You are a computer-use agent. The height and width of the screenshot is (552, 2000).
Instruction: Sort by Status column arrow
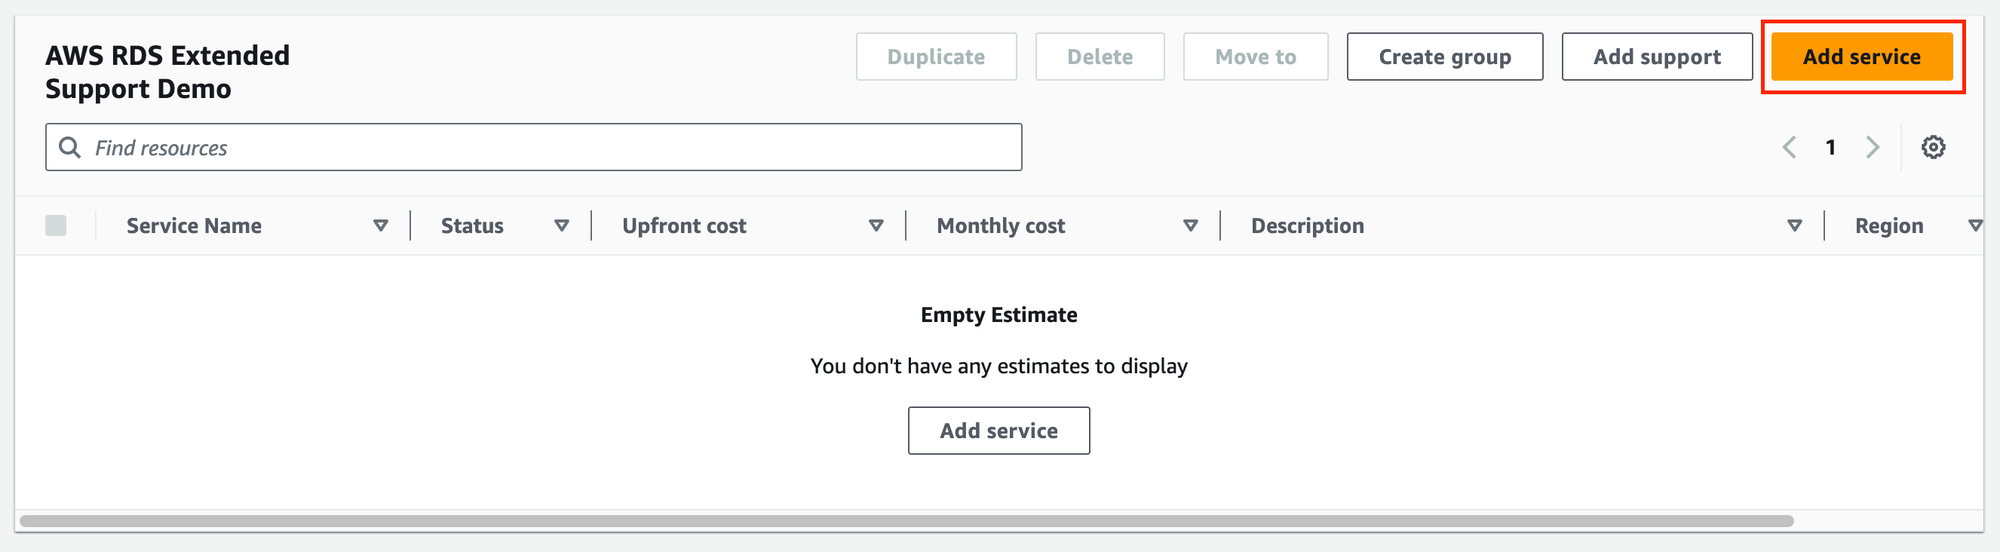561,226
